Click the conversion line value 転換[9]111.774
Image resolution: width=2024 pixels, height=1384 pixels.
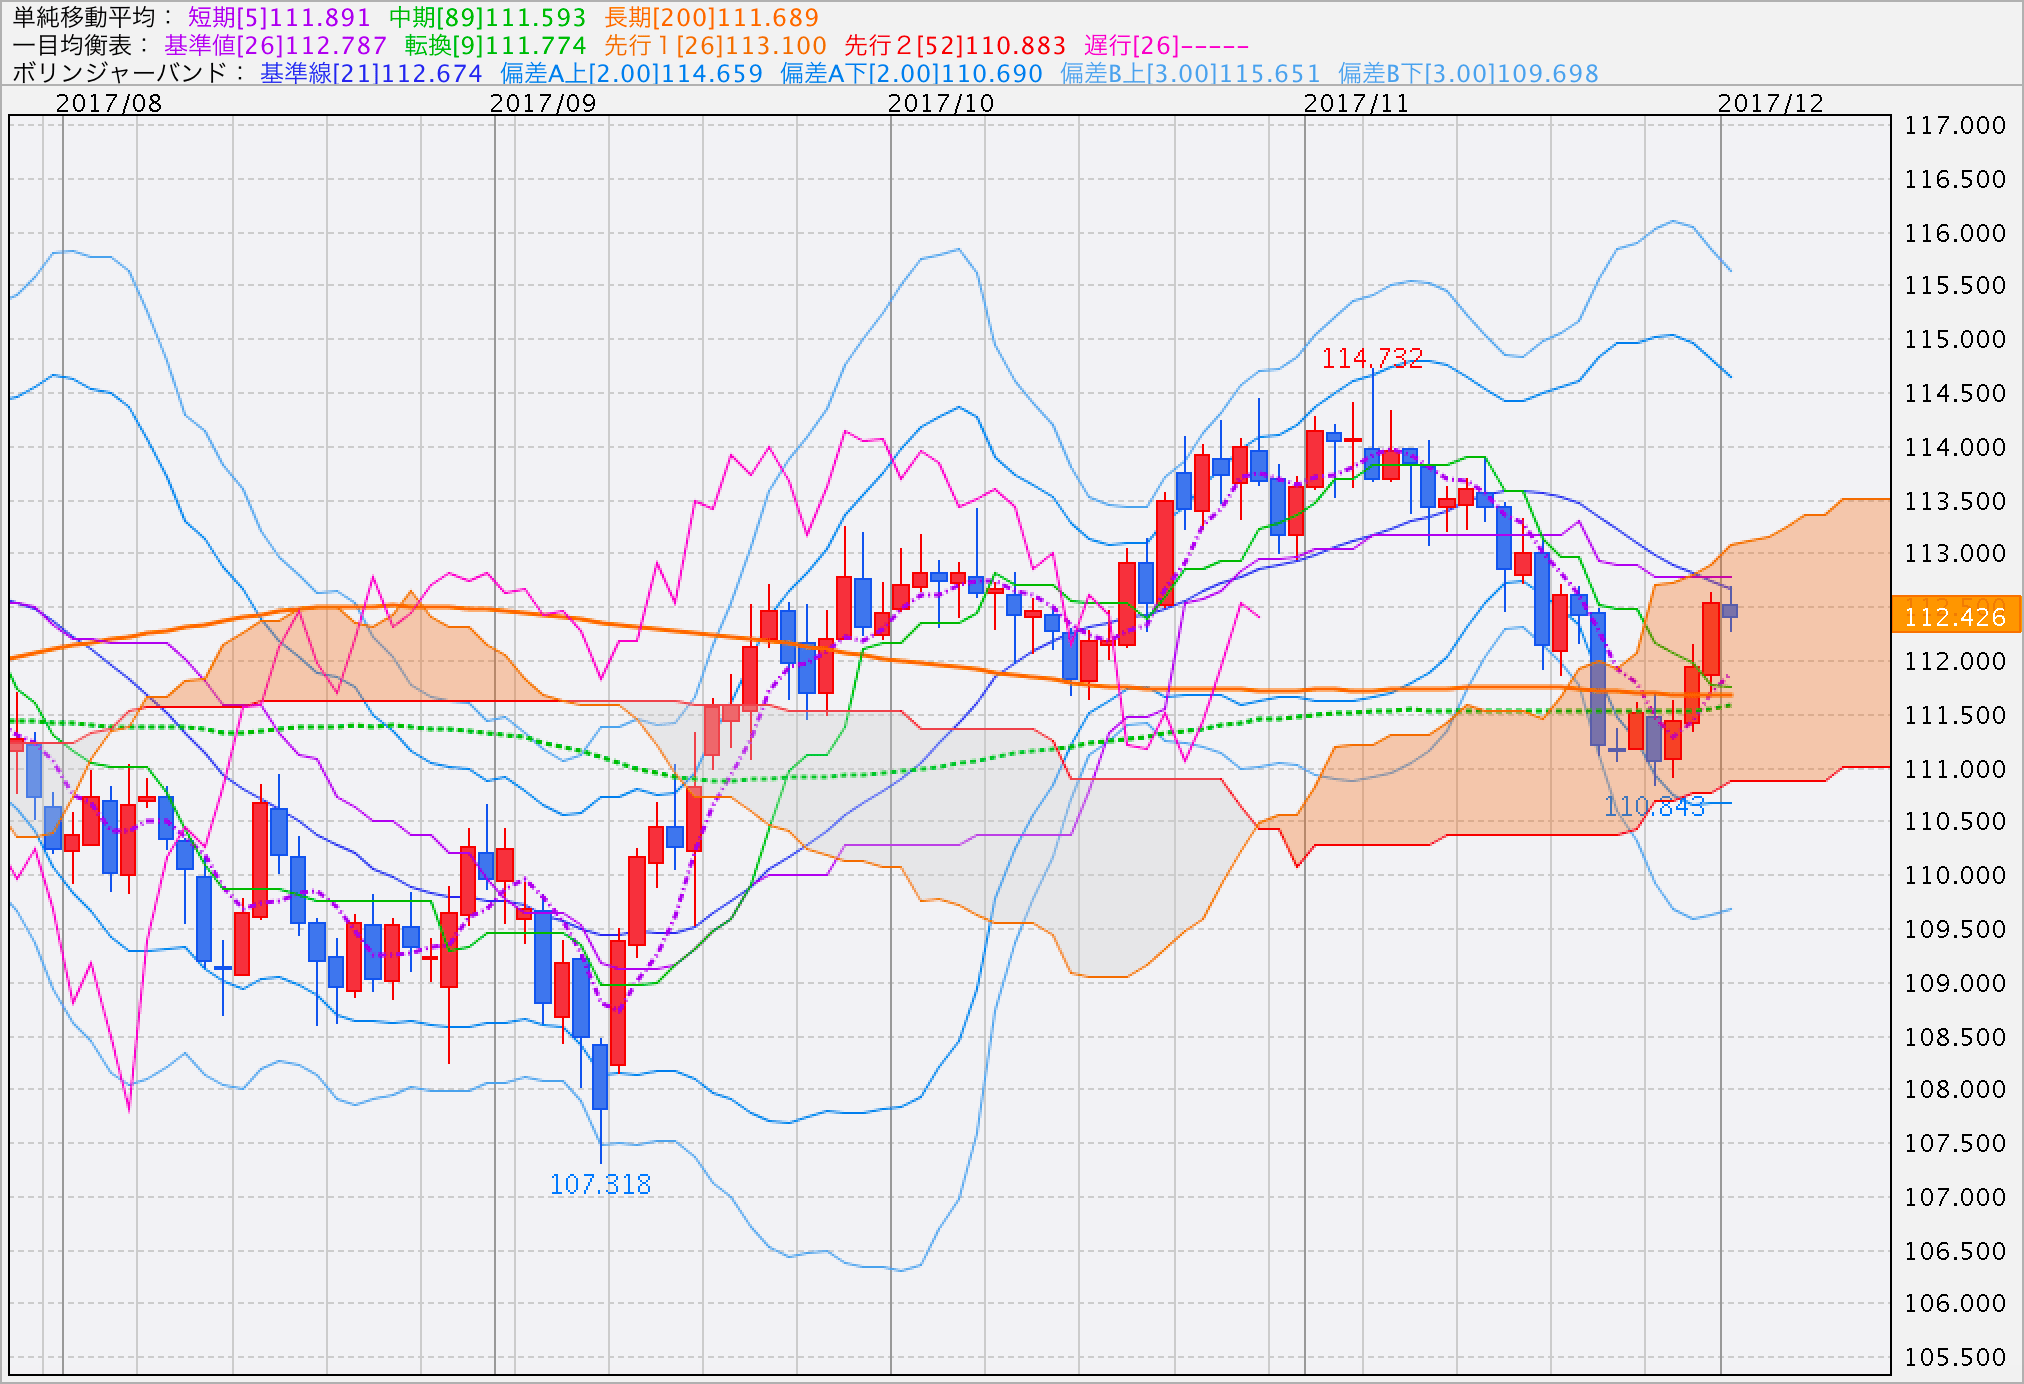[495, 45]
